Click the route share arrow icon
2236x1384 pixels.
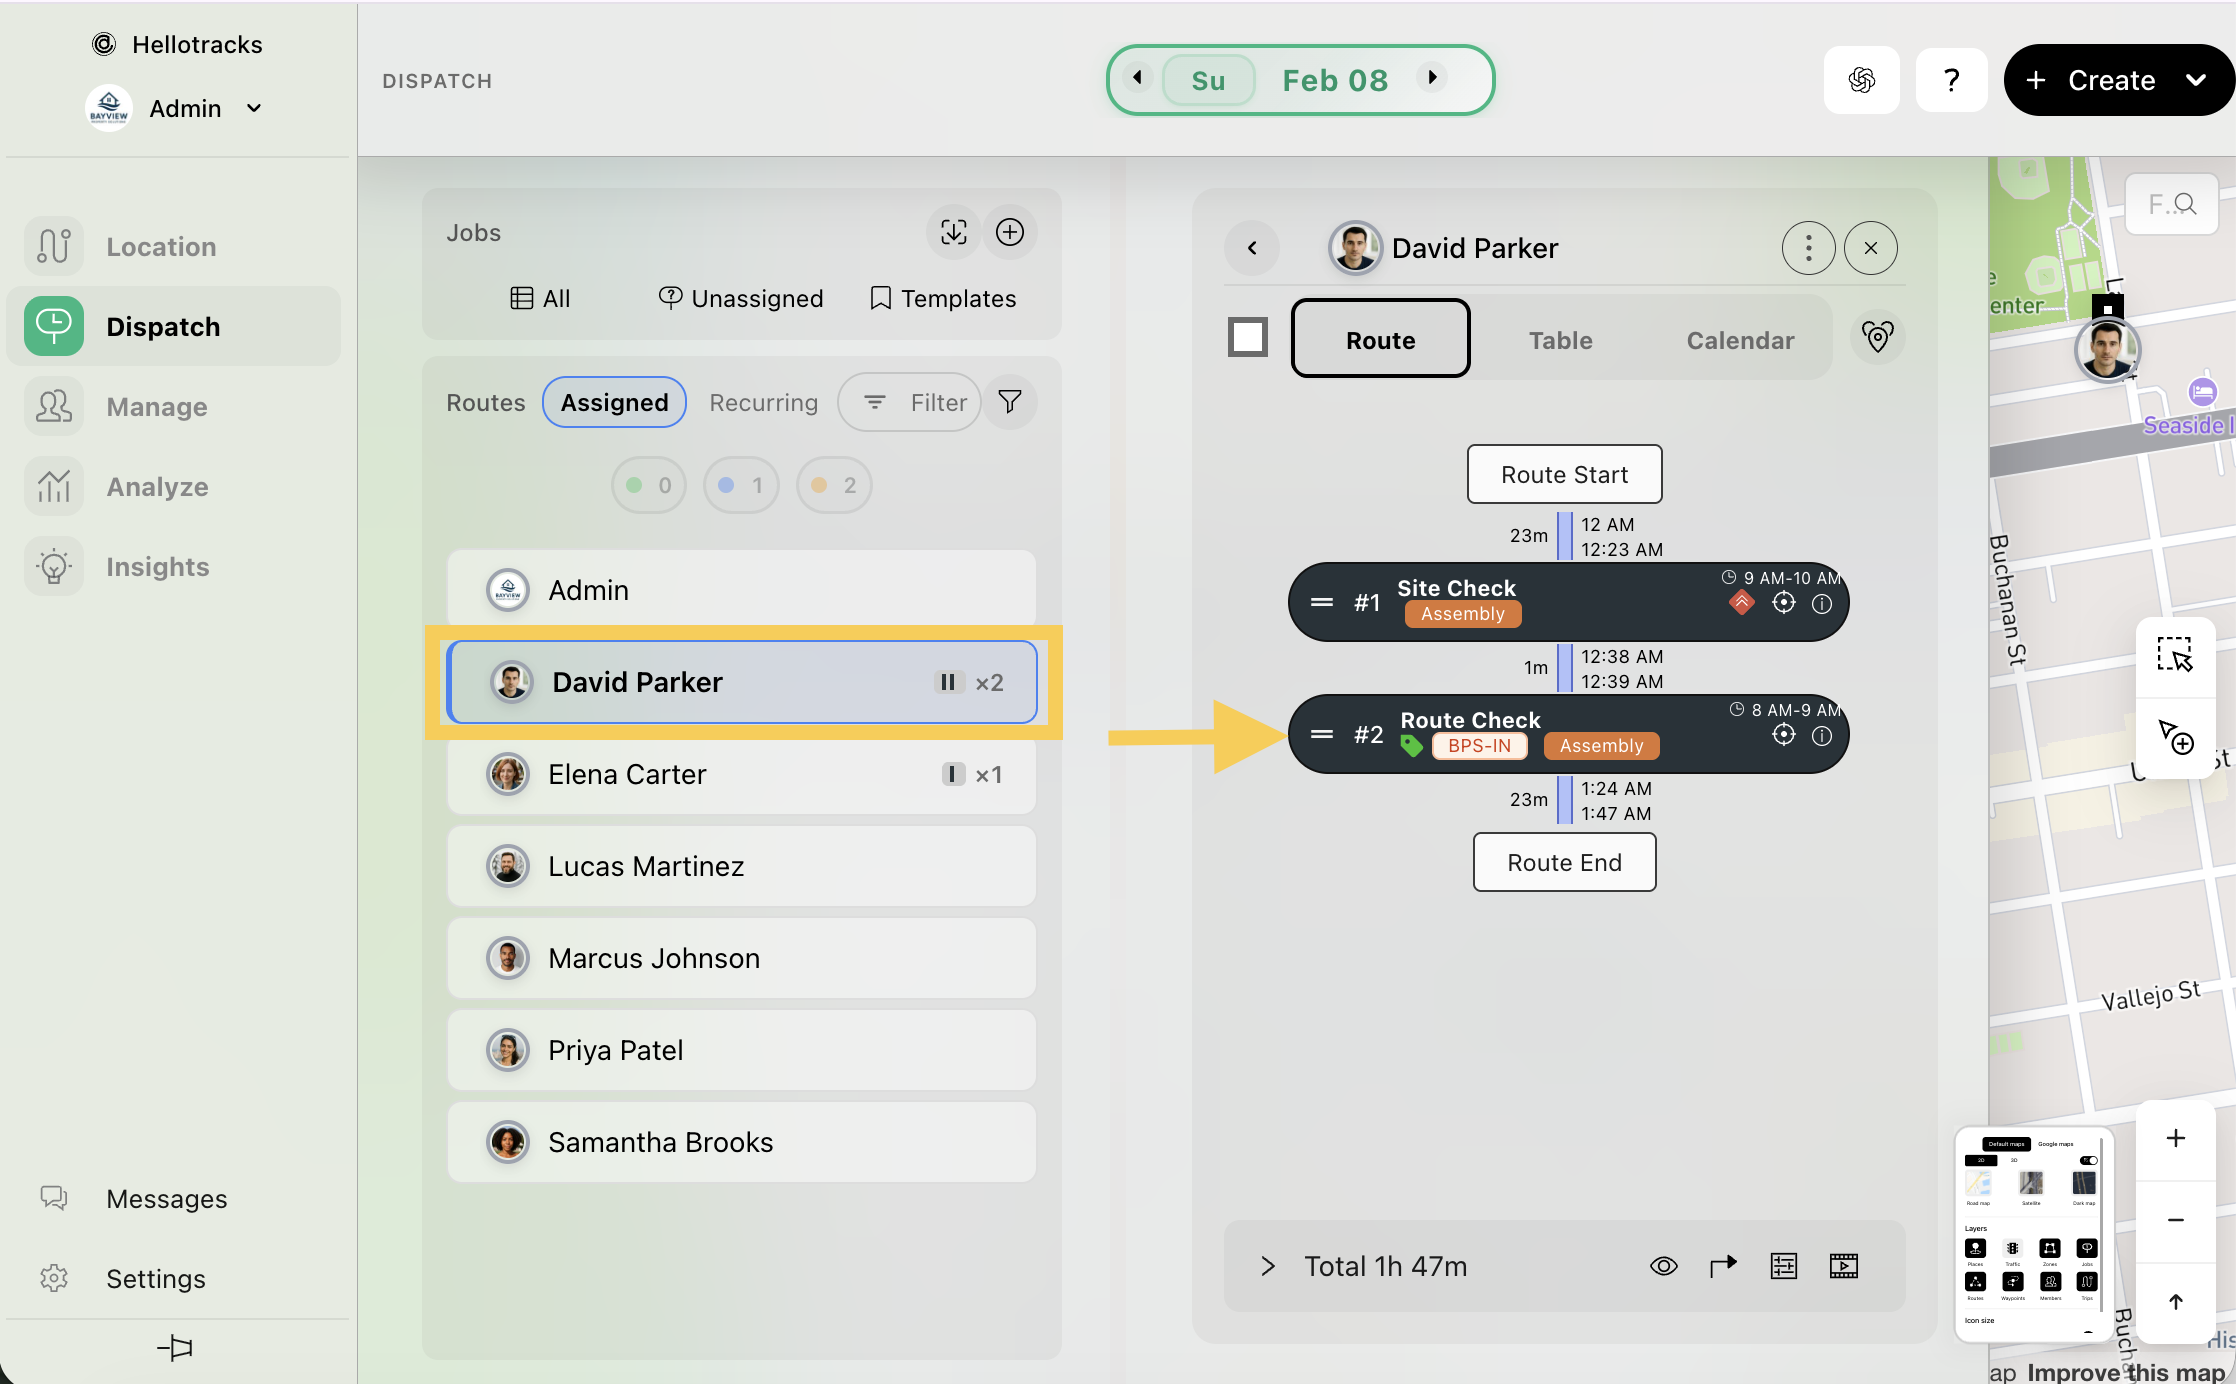1723,1266
